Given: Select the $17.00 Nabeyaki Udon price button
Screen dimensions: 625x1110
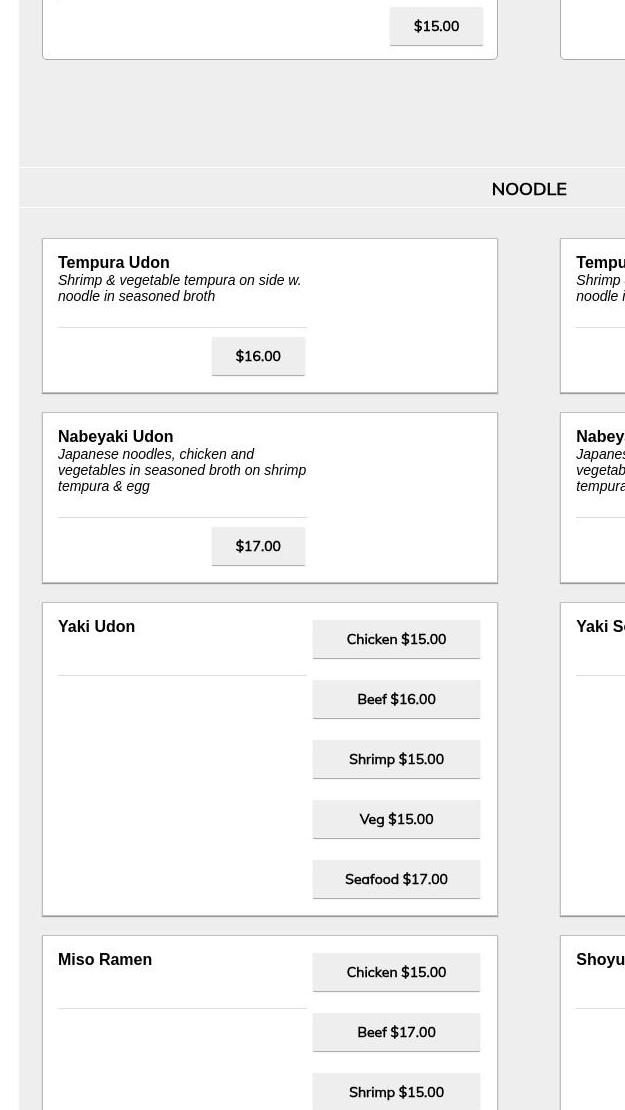Looking at the screenshot, I should (258, 546).
